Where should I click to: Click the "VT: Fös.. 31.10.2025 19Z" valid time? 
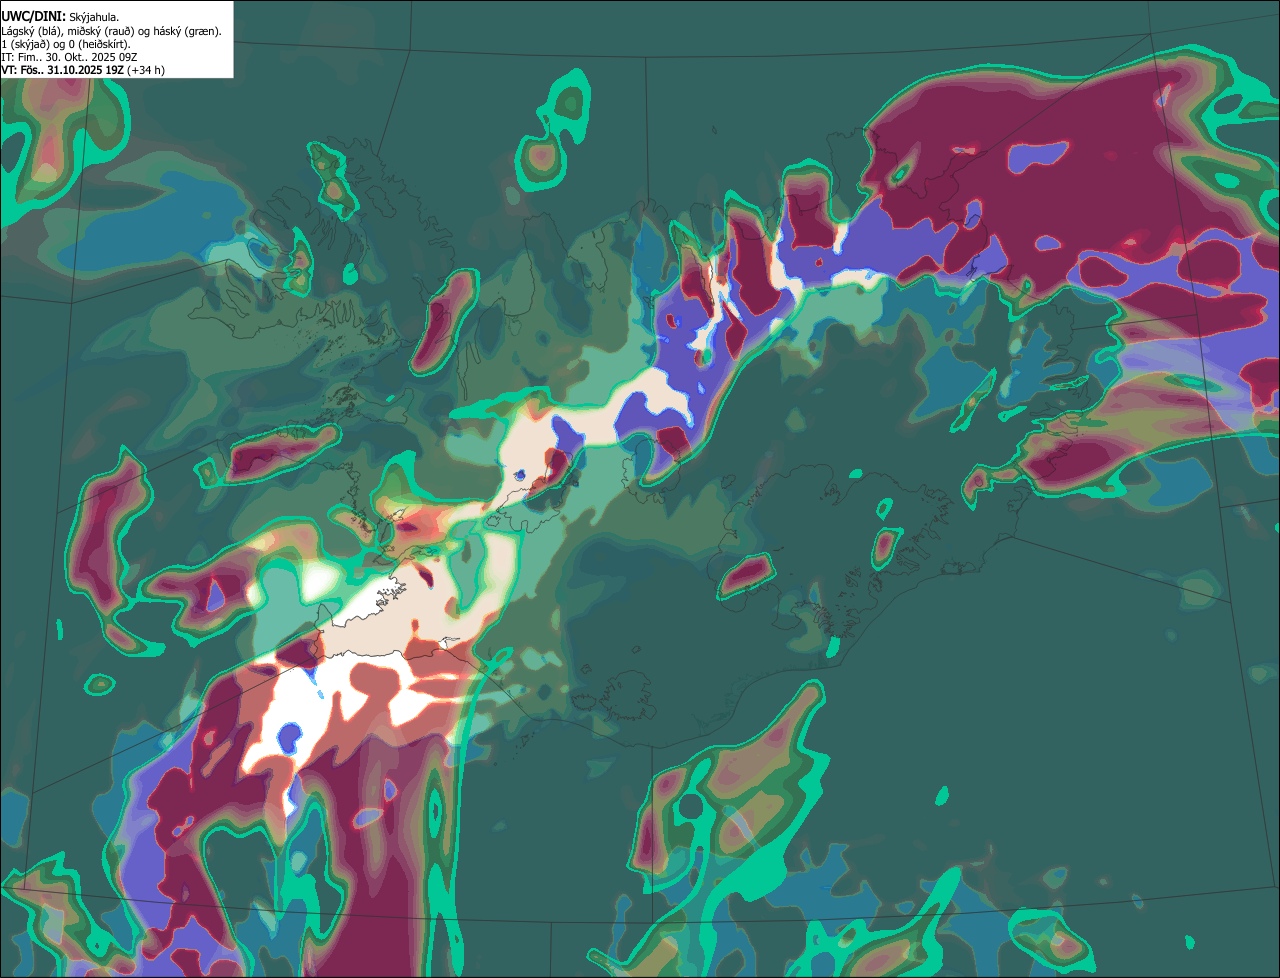click(x=62, y=70)
